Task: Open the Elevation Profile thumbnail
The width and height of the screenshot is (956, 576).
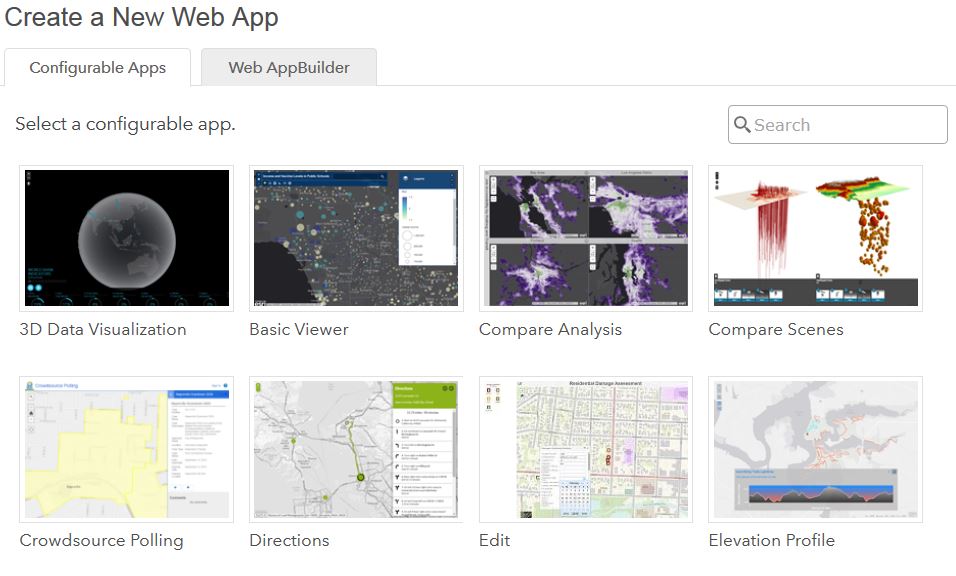Action: tap(815, 449)
